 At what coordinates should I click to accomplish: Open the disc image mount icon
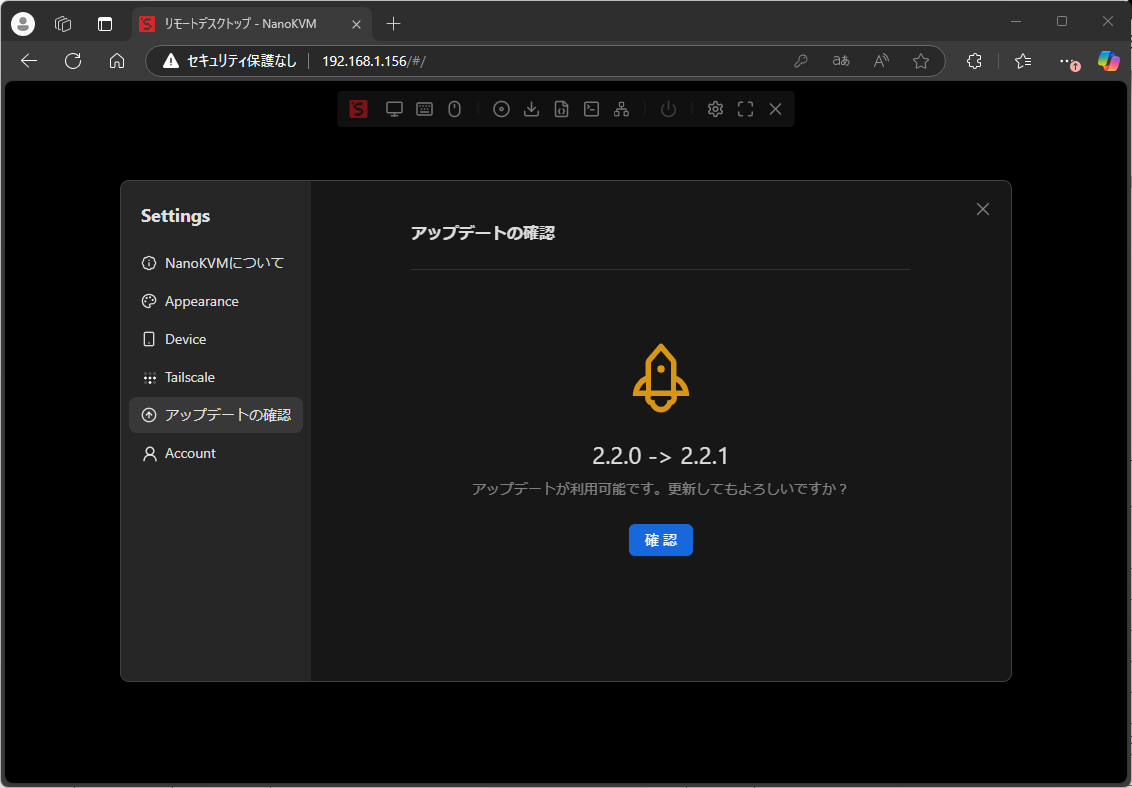[502, 110]
